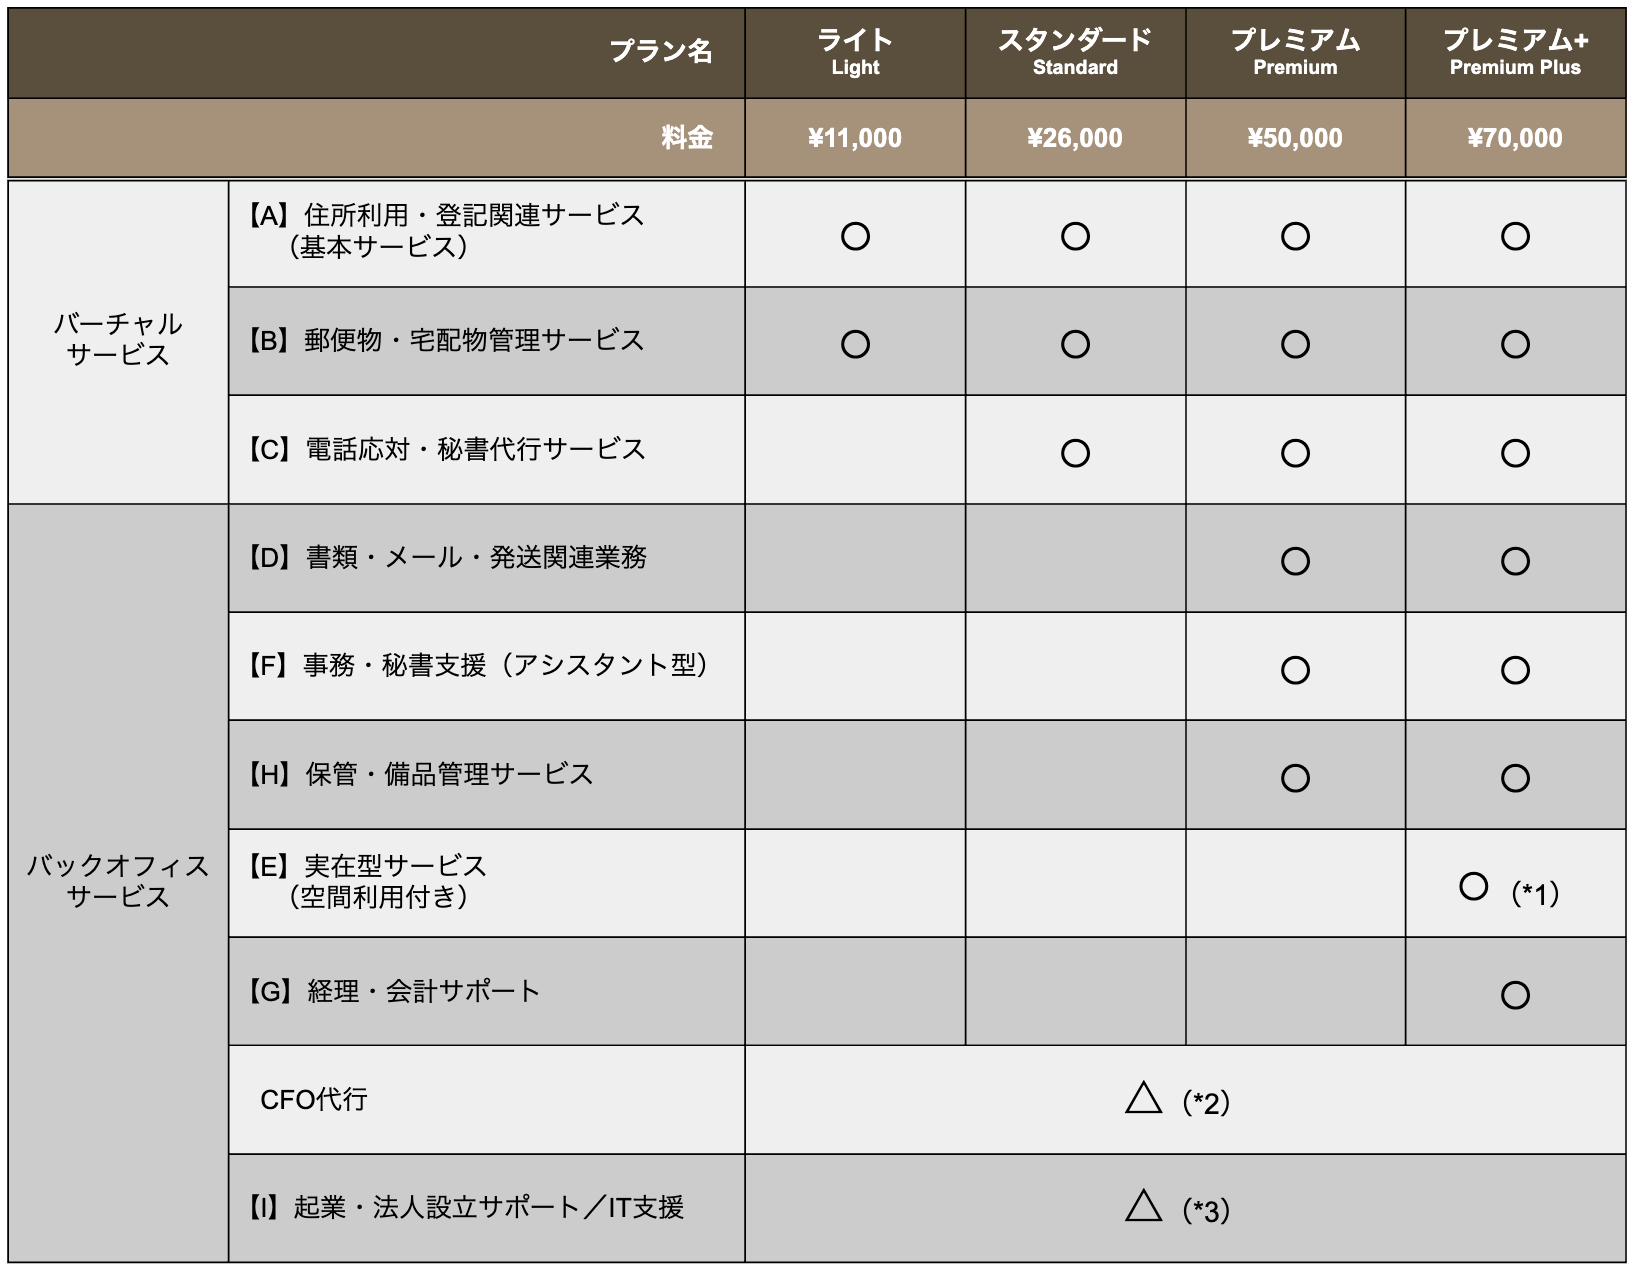Click the triangle mark in the CFO代行 row
This screenshot has width=1636, height=1274.
point(1143,1098)
